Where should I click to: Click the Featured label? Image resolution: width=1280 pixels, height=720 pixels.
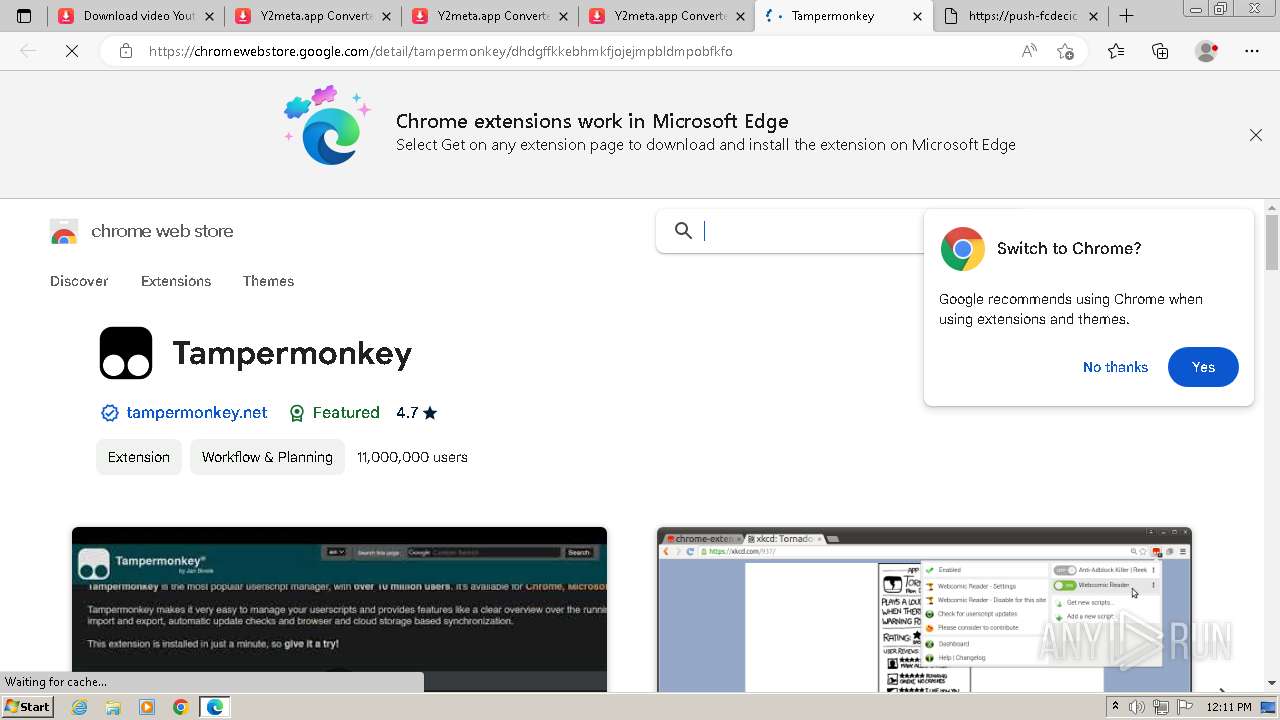[346, 412]
